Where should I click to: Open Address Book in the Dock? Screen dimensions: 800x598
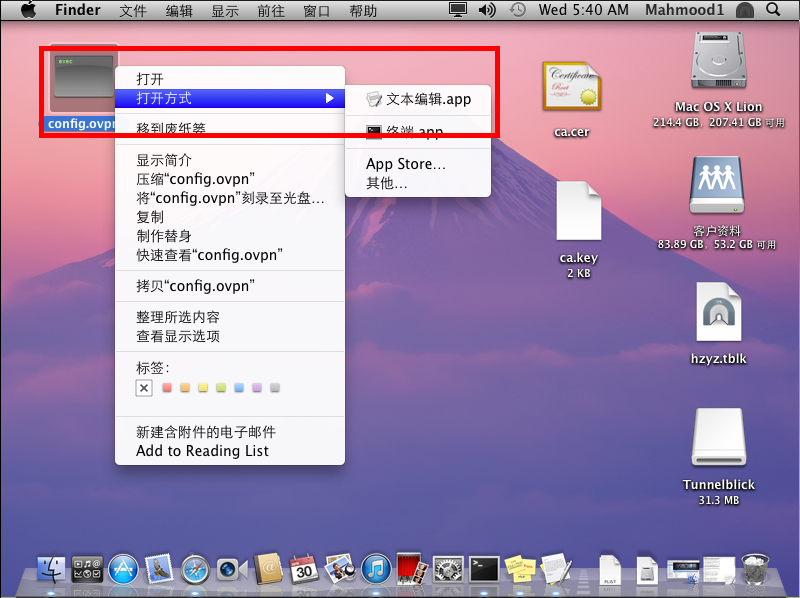tap(268, 569)
